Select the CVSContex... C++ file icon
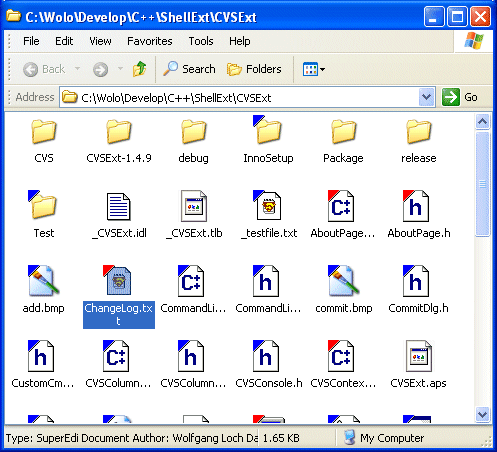The height and width of the screenshot is (452, 497). 341,356
